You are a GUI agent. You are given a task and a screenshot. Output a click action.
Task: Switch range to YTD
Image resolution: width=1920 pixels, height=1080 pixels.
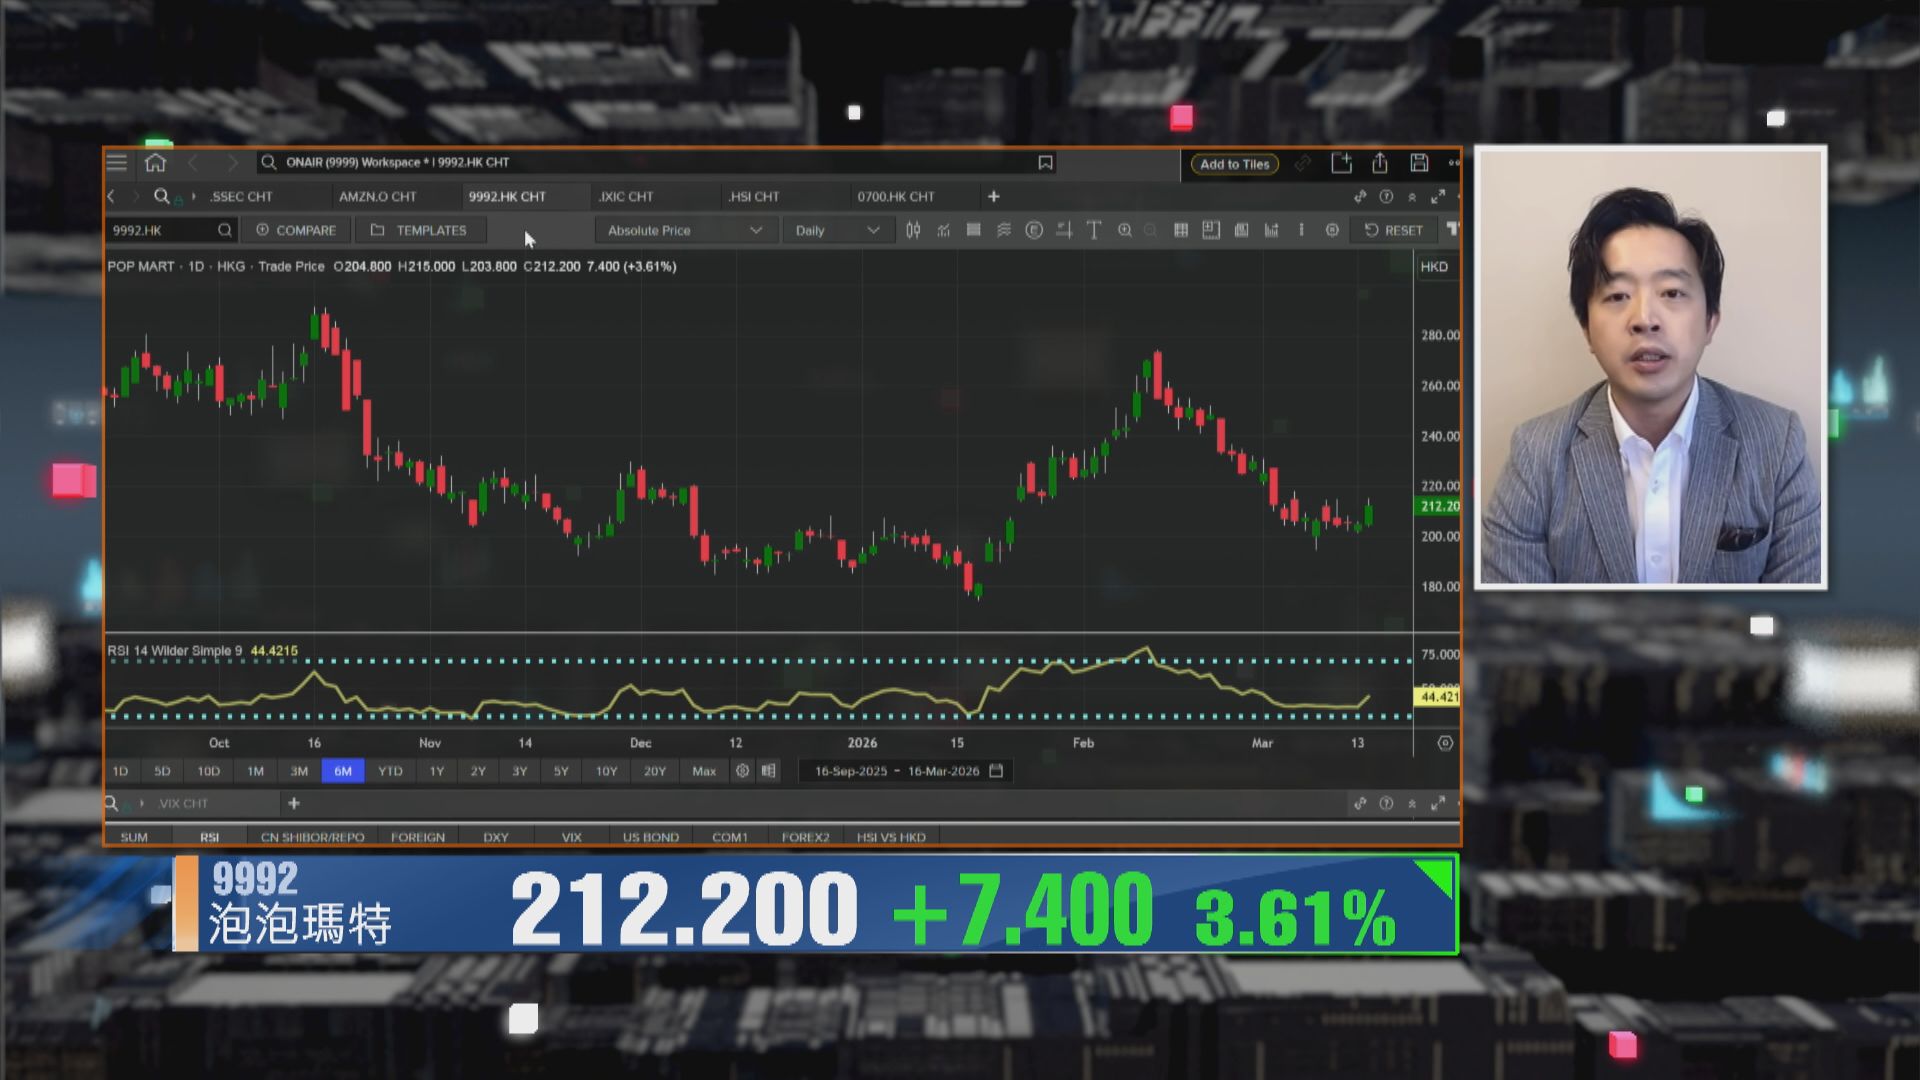[x=390, y=771]
